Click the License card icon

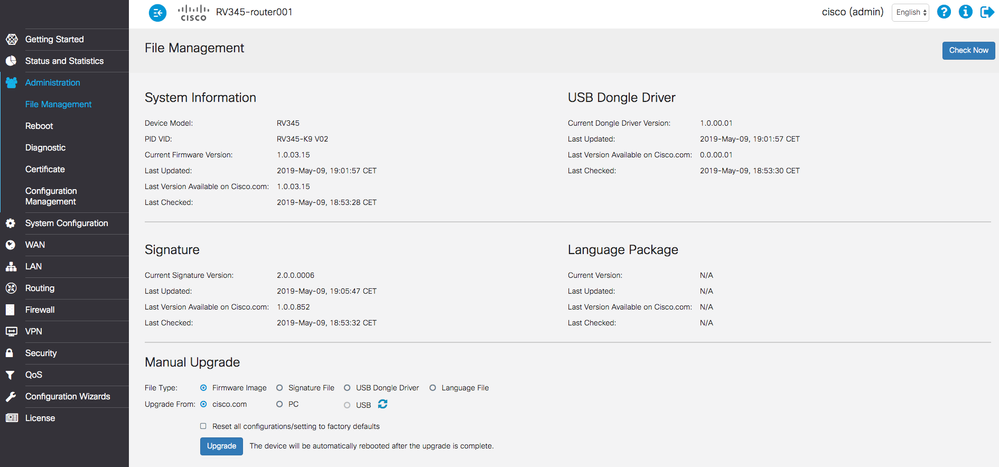(x=10, y=419)
